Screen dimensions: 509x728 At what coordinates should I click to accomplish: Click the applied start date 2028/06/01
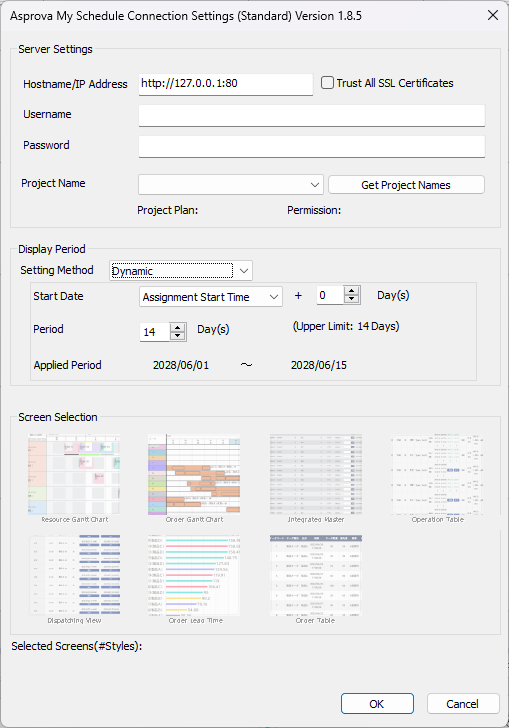(x=181, y=365)
